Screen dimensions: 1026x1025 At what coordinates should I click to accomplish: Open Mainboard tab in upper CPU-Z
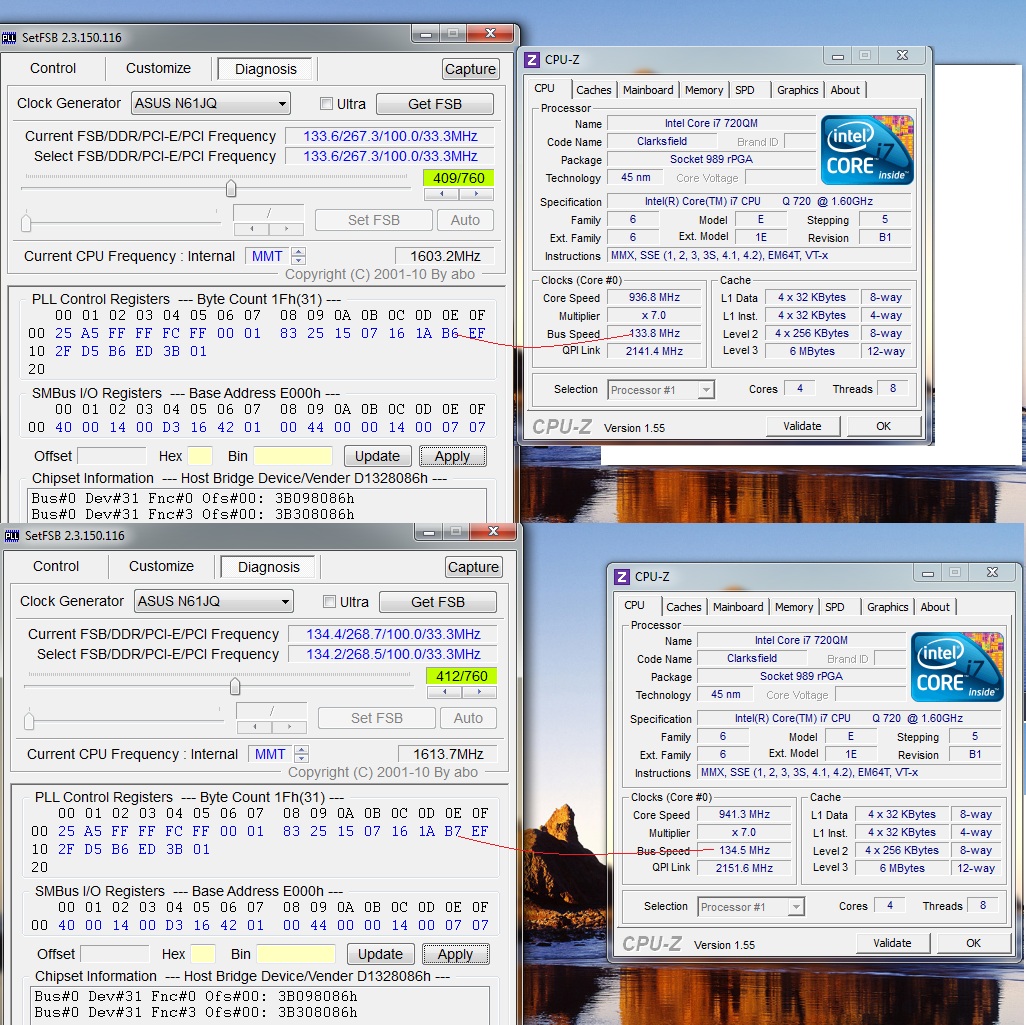click(x=648, y=90)
